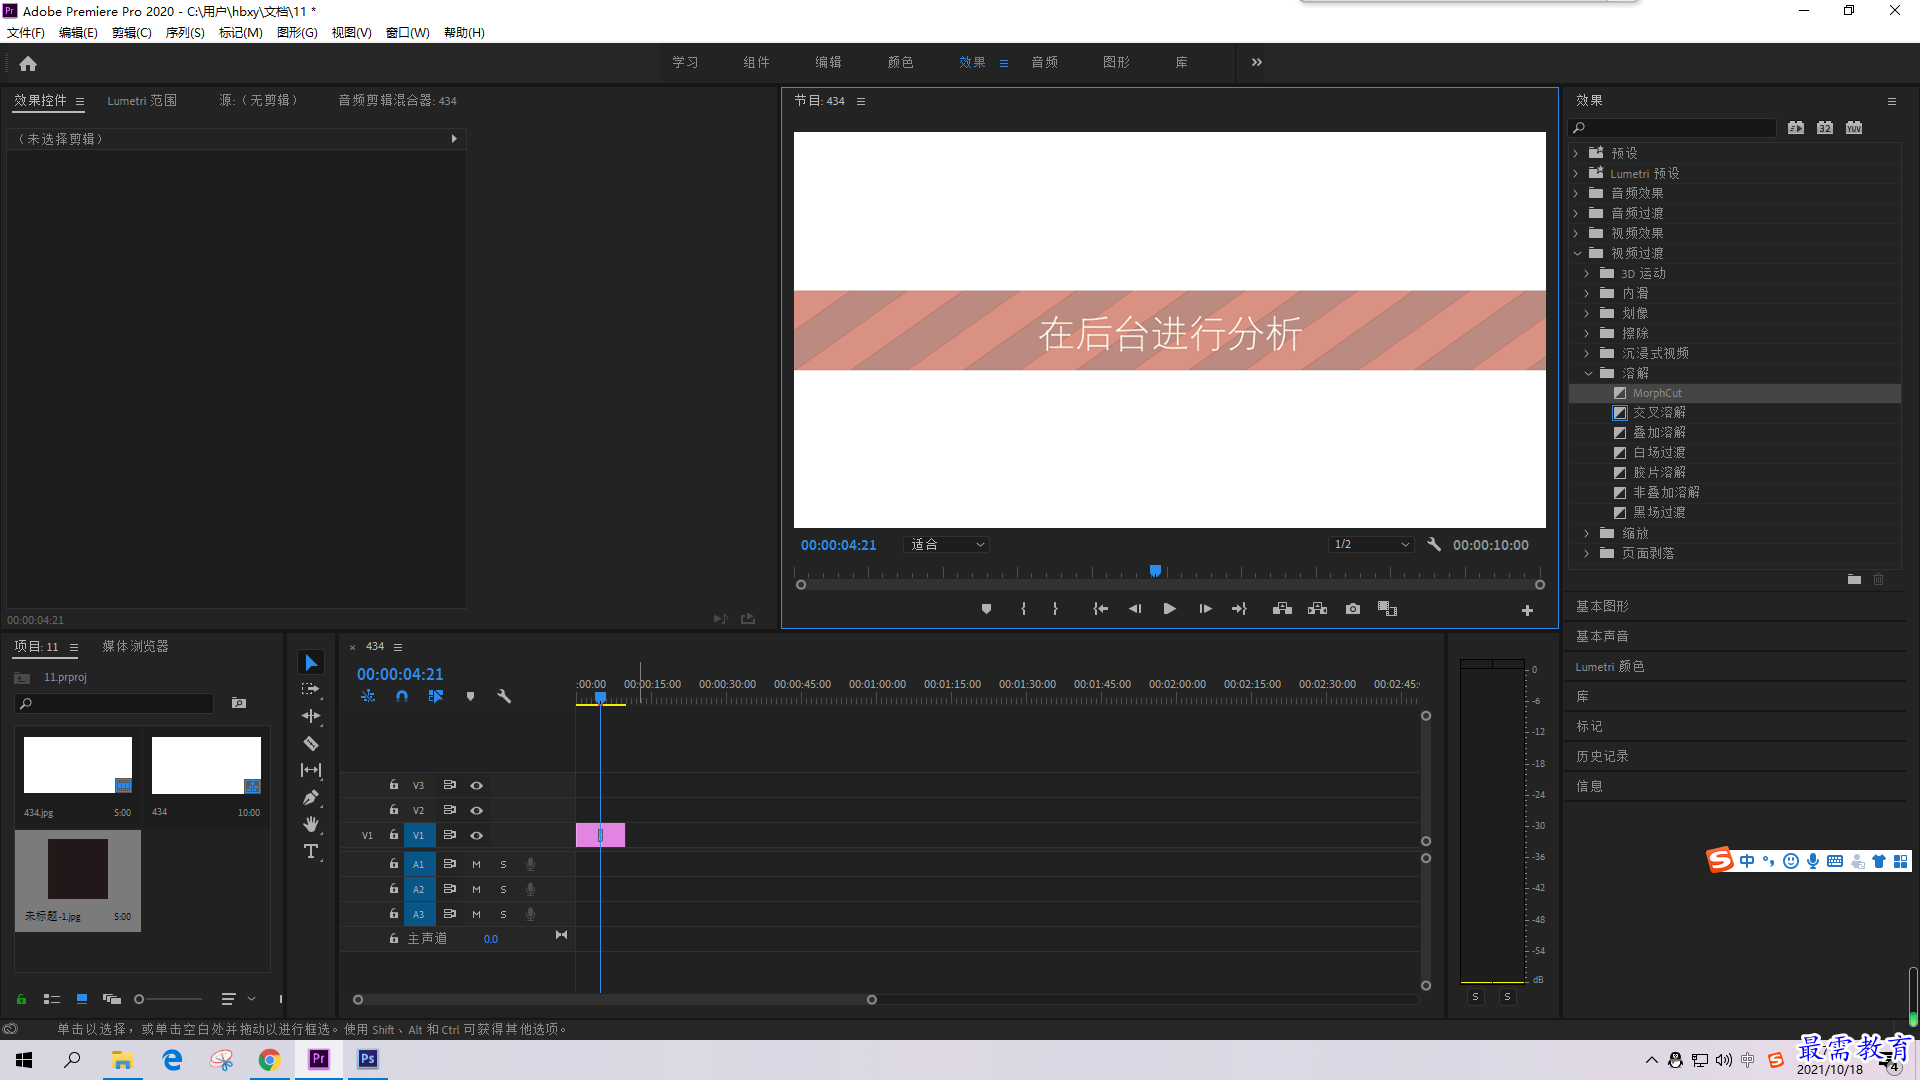Screen dimensions: 1920x1080
Task: Switch to 编辑 workspace tab
Action: click(x=828, y=62)
